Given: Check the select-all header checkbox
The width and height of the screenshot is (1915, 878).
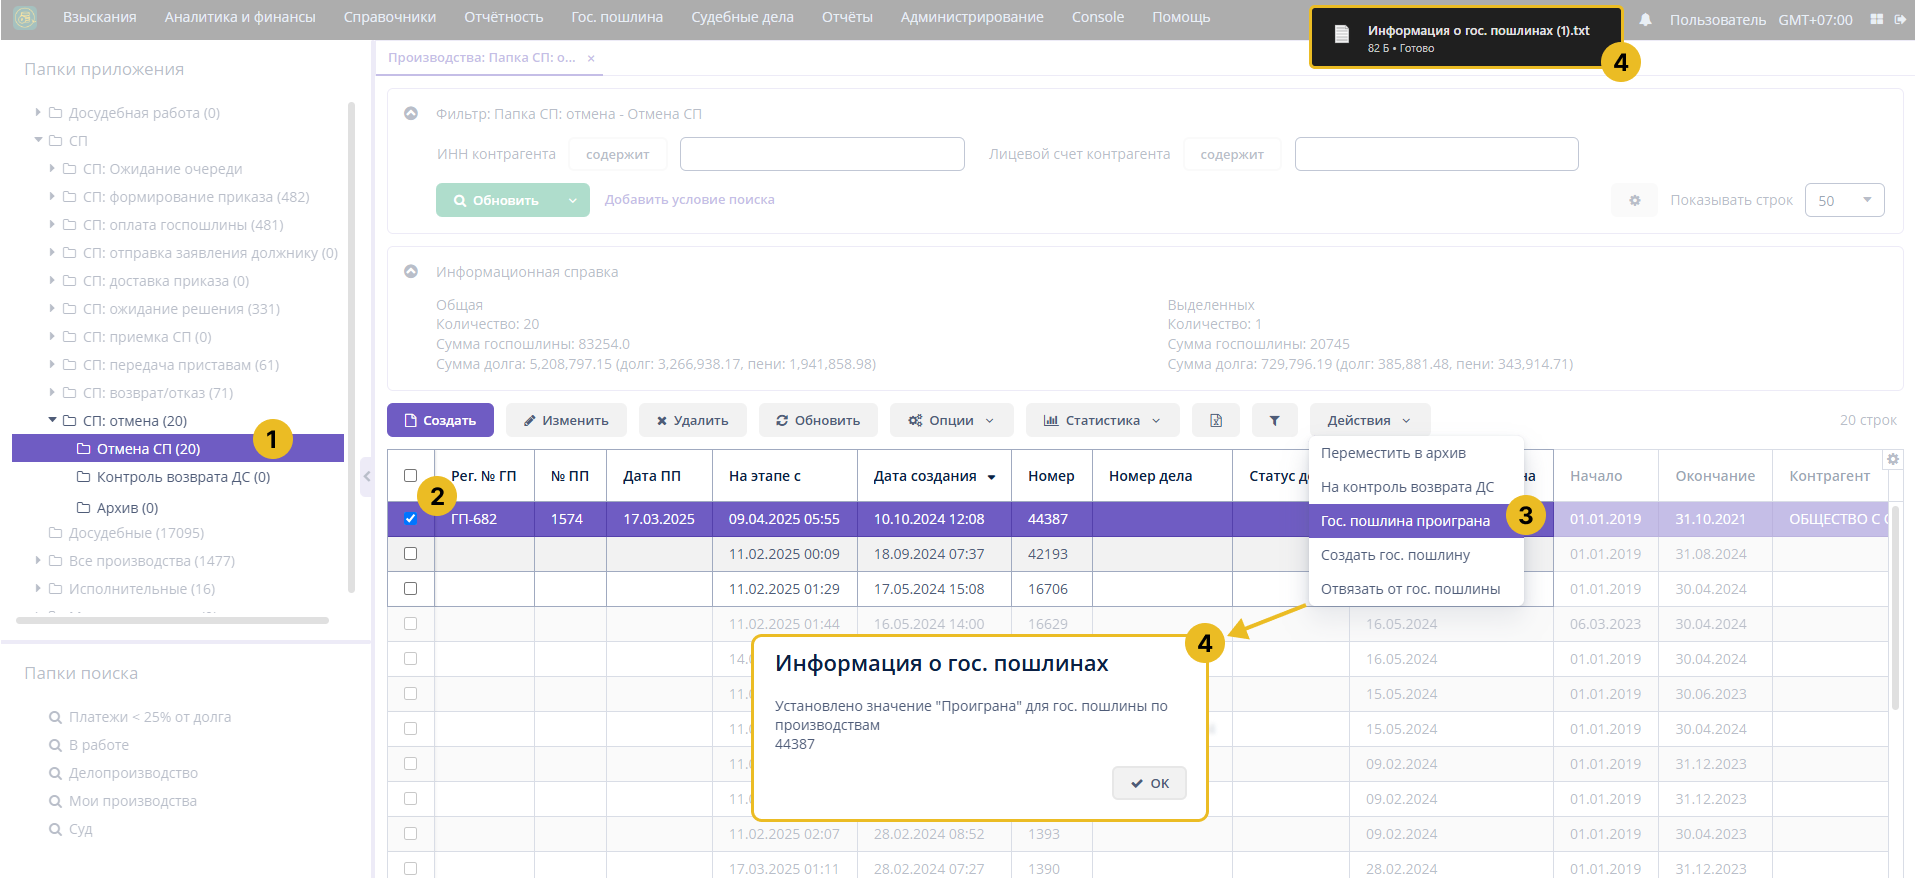Looking at the screenshot, I should click(x=410, y=476).
